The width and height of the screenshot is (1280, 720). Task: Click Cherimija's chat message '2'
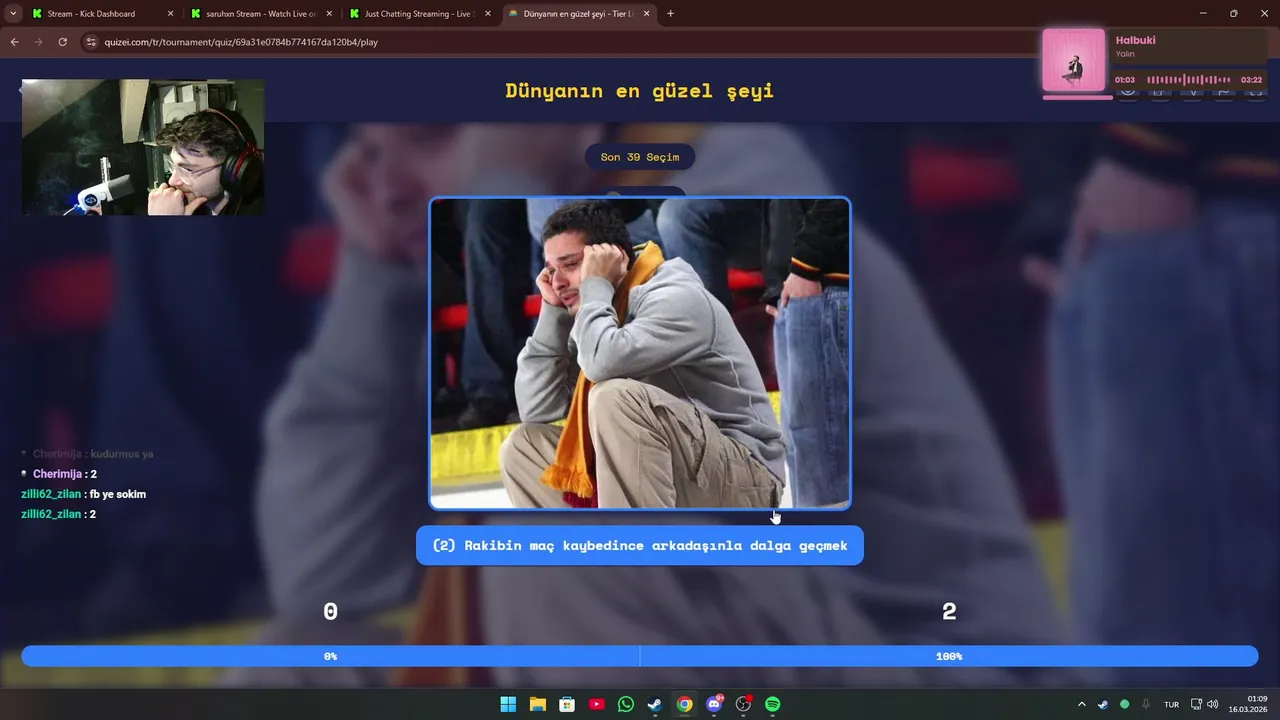tap(93, 474)
